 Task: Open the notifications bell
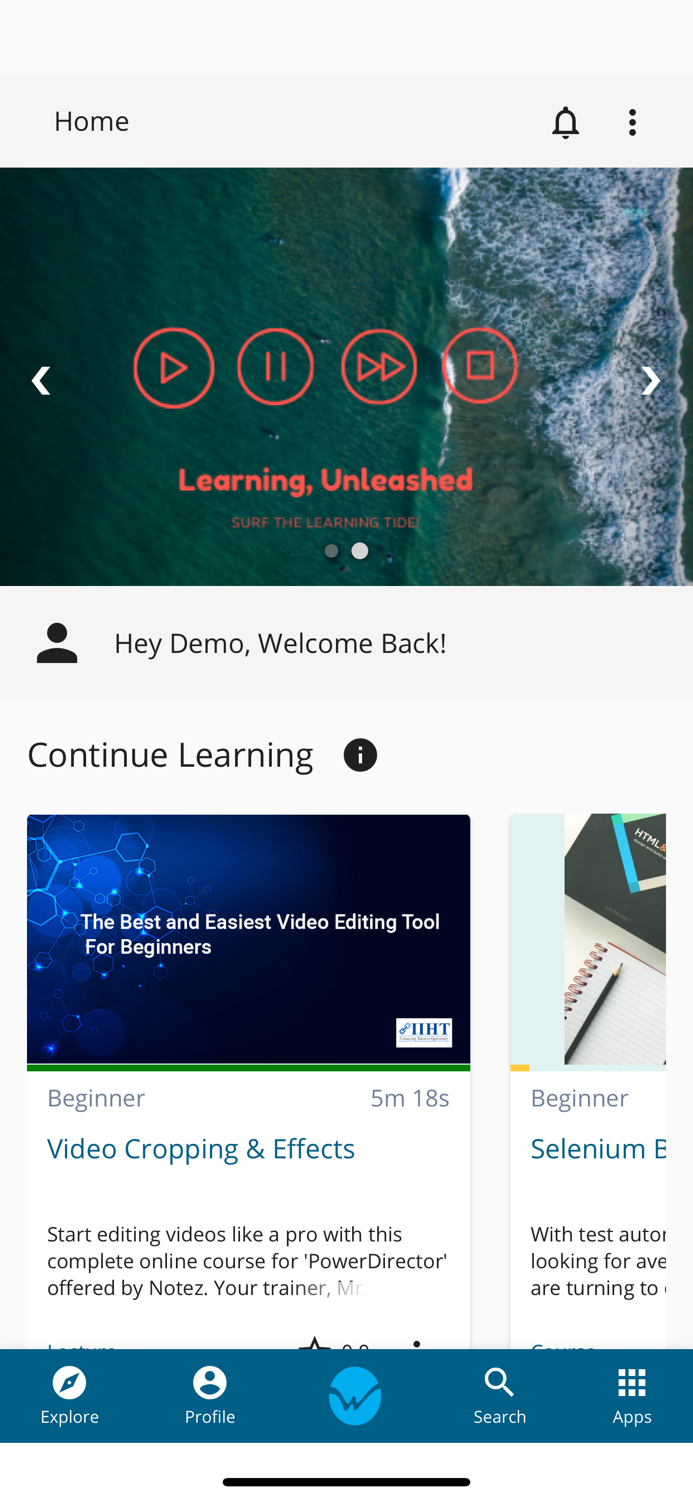click(565, 122)
